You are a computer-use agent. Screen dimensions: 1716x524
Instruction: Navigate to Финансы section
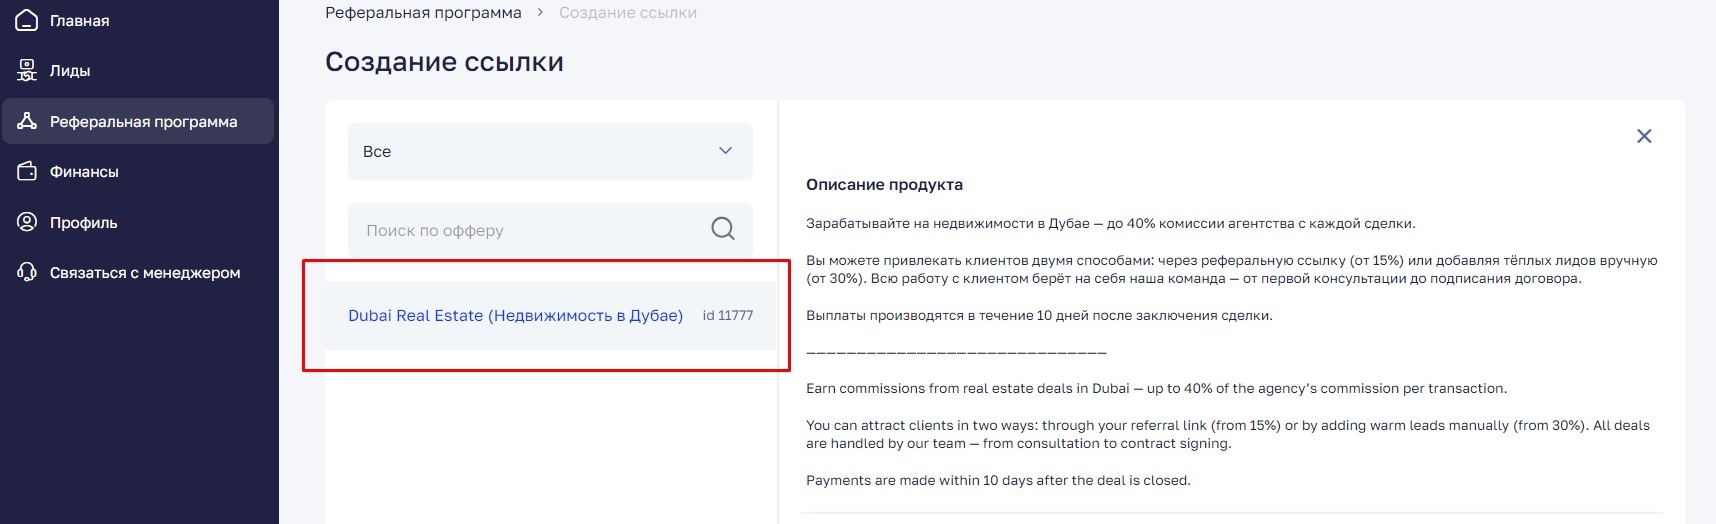pyautogui.click(x=84, y=172)
